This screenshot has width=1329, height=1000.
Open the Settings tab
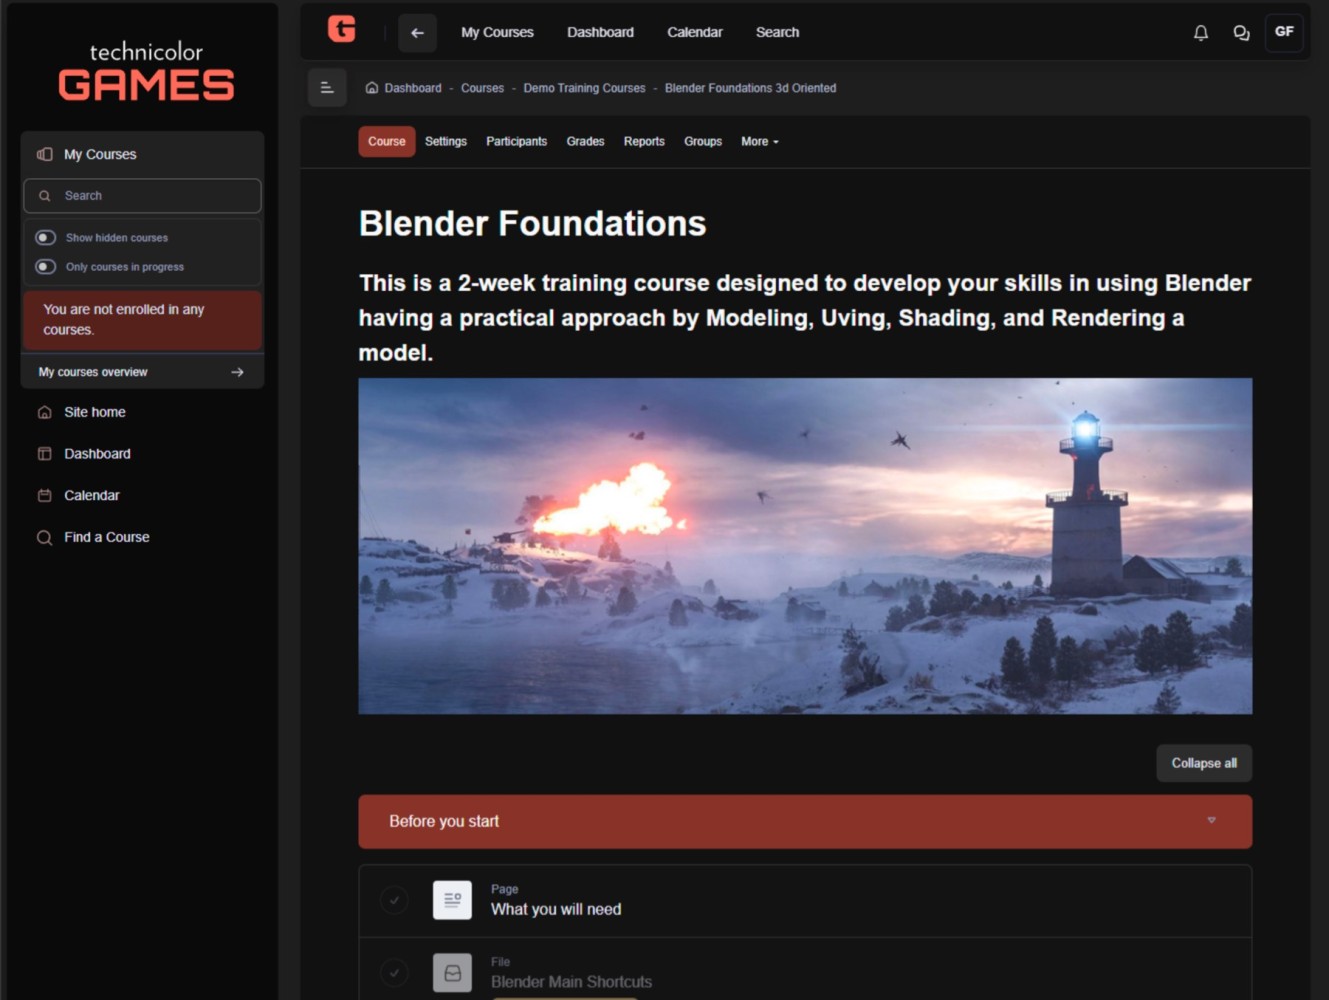pyautogui.click(x=446, y=142)
